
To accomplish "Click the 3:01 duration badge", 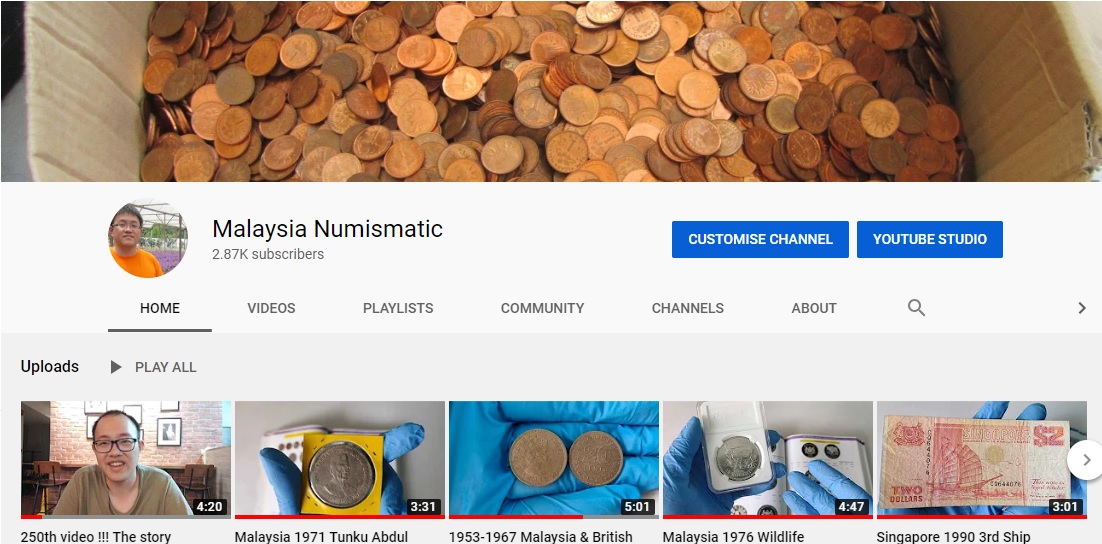I will (1065, 506).
